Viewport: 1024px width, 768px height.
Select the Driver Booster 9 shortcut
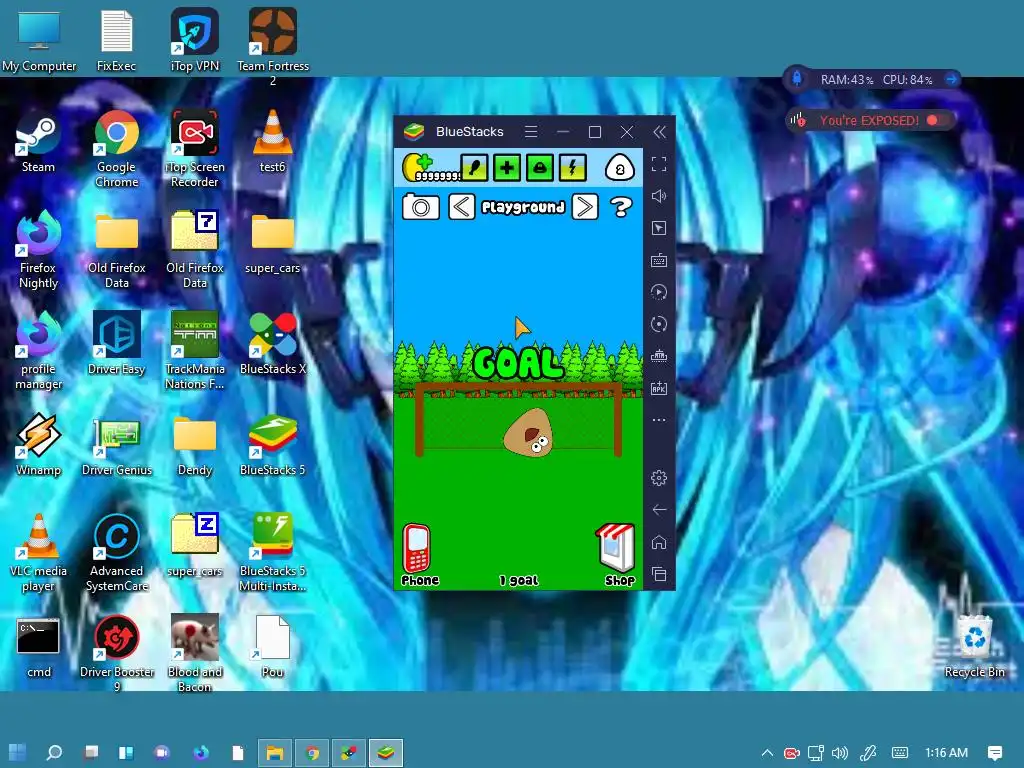click(x=116, y=653)
